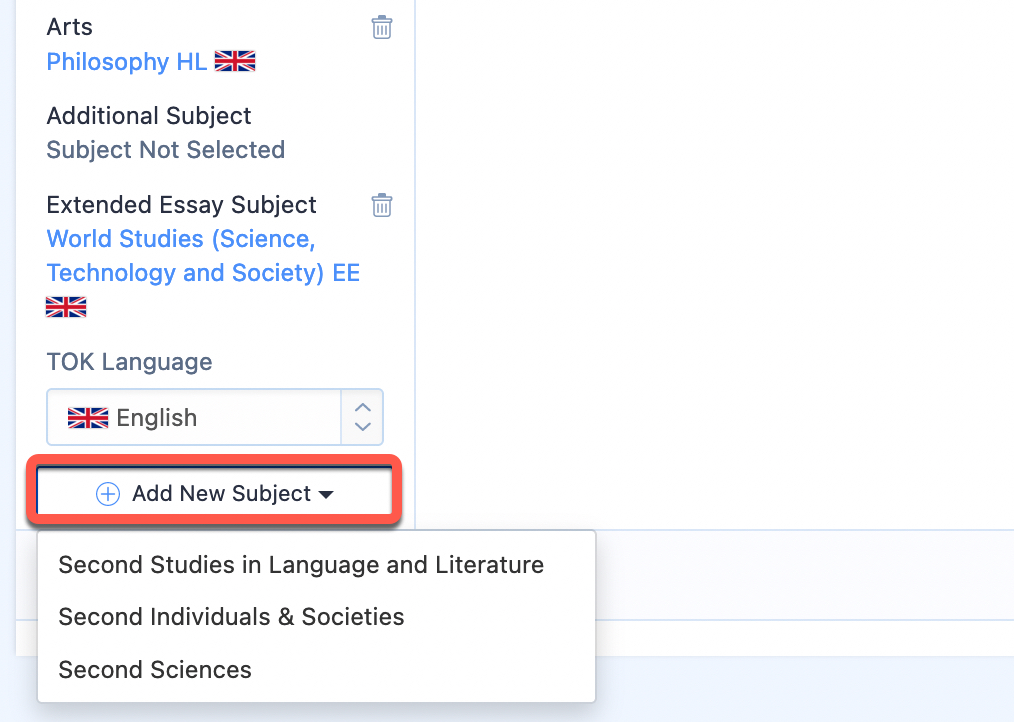Open World Studies (Science, Technology and Society) EE link

[203, 256]
